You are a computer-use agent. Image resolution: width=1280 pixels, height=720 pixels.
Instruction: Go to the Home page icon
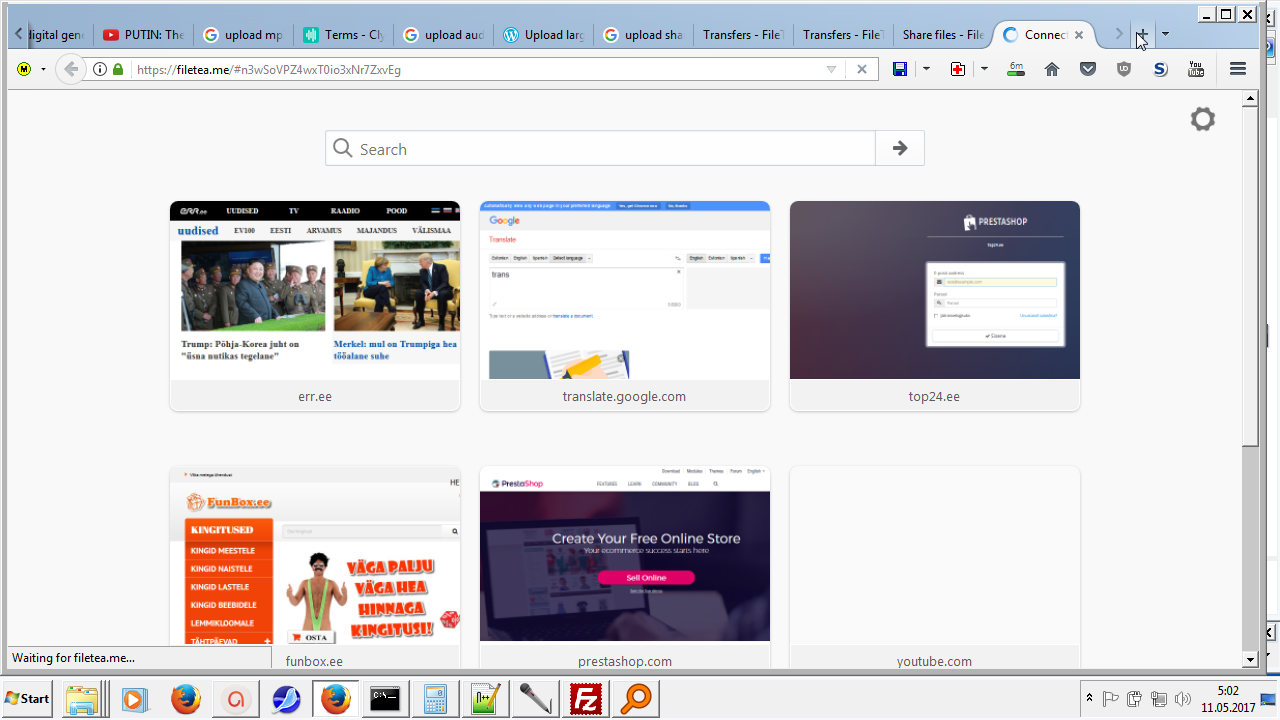point(1052,69)
